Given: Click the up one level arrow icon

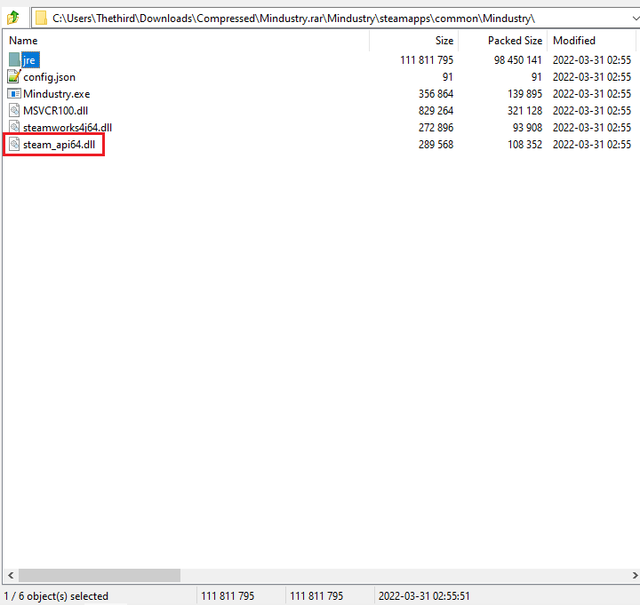Looking at the screenshot, I should [x=14, y=17].
